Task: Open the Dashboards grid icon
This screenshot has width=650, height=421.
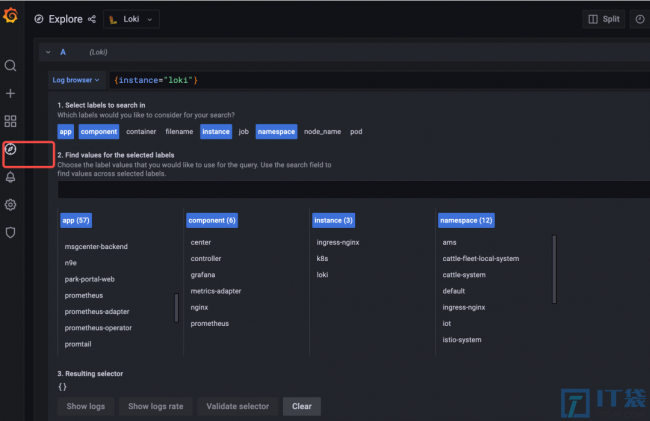Action: click(10, 121)
